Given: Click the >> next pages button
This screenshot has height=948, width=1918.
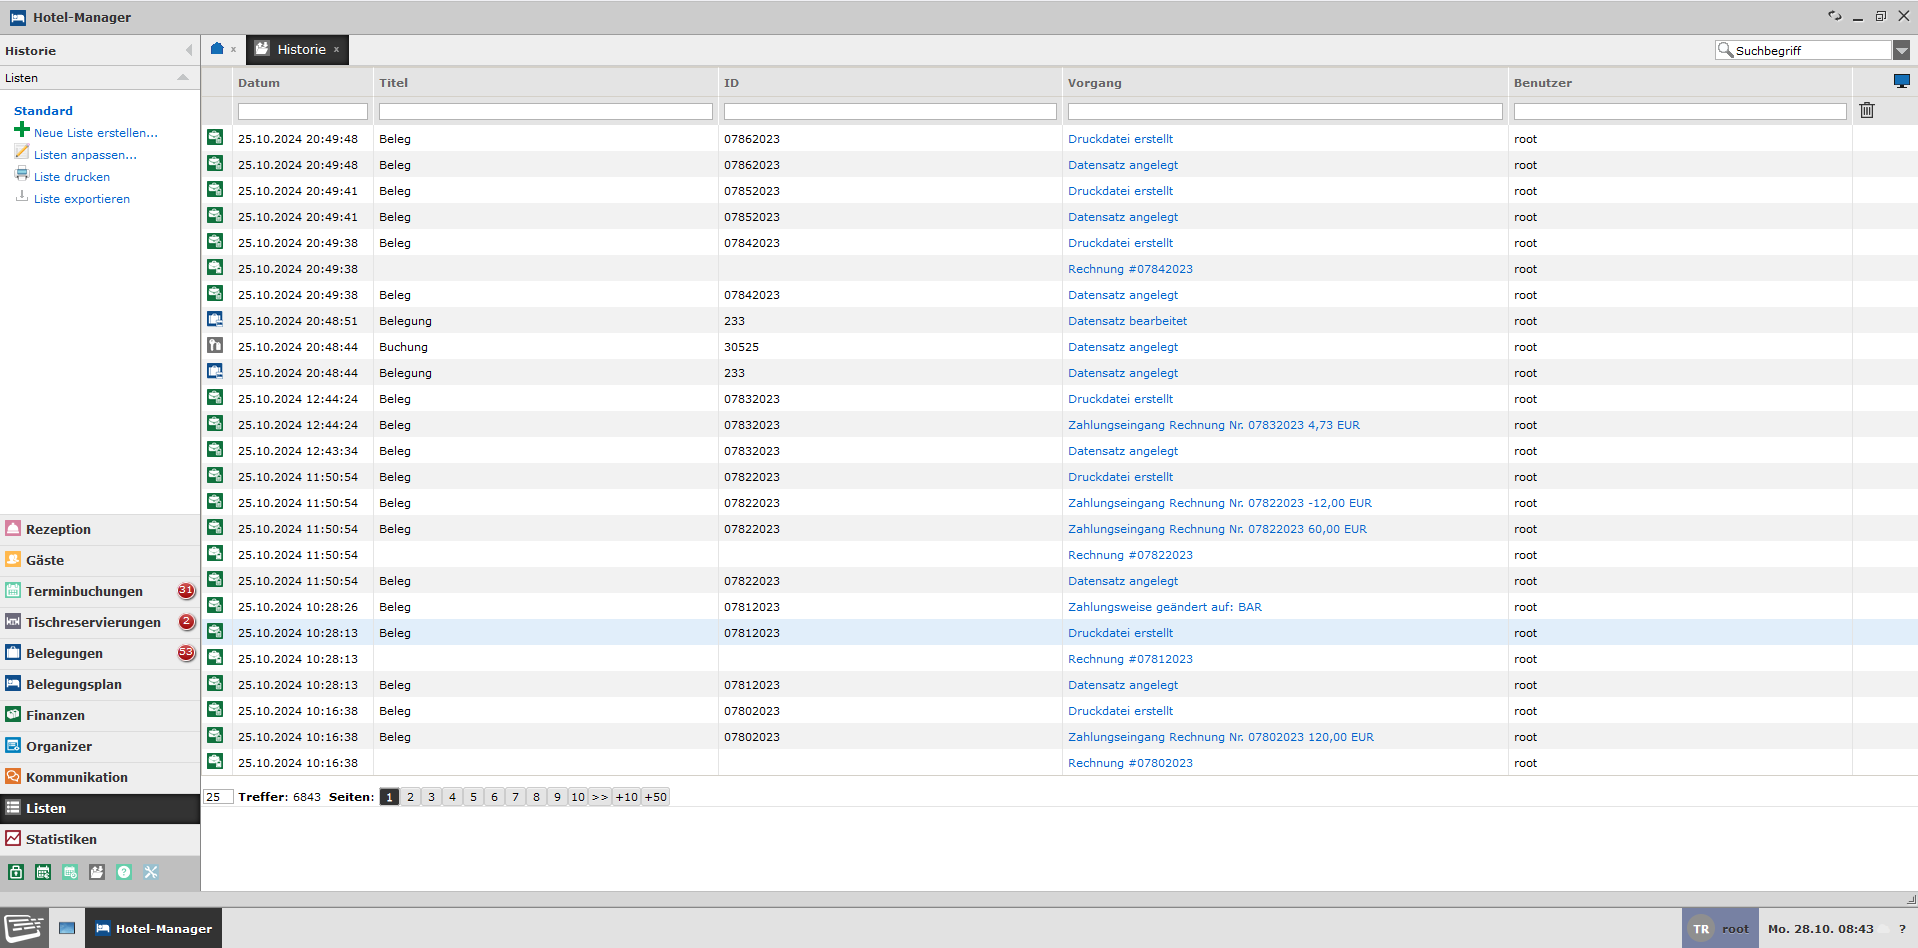Looking at the screenshot, I should 600,797.
